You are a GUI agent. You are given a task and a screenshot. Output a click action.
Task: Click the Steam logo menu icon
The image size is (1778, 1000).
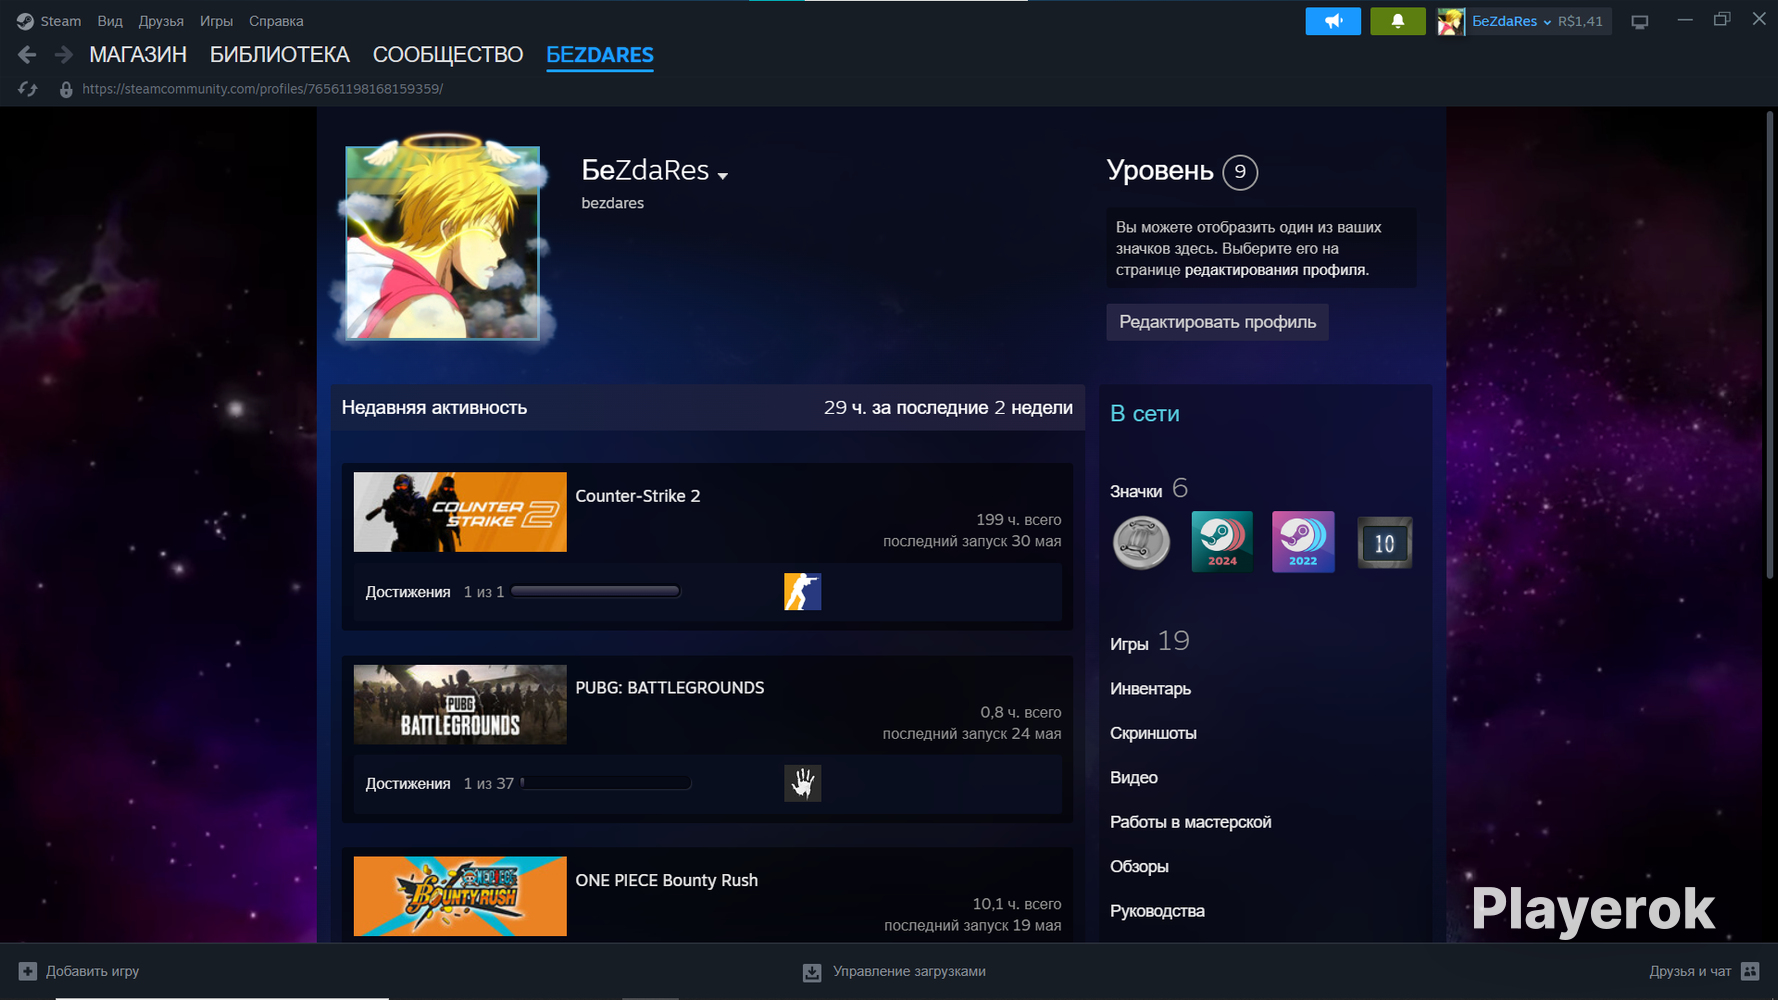tap(25, 21)
